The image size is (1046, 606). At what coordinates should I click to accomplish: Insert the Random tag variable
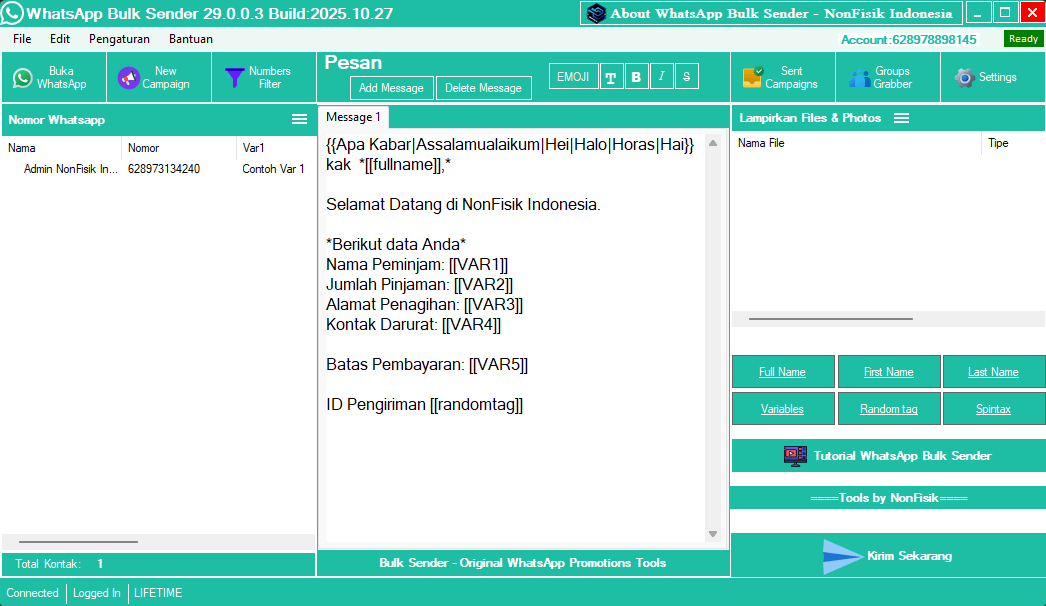pyautogui.click(x=888, y=409)
